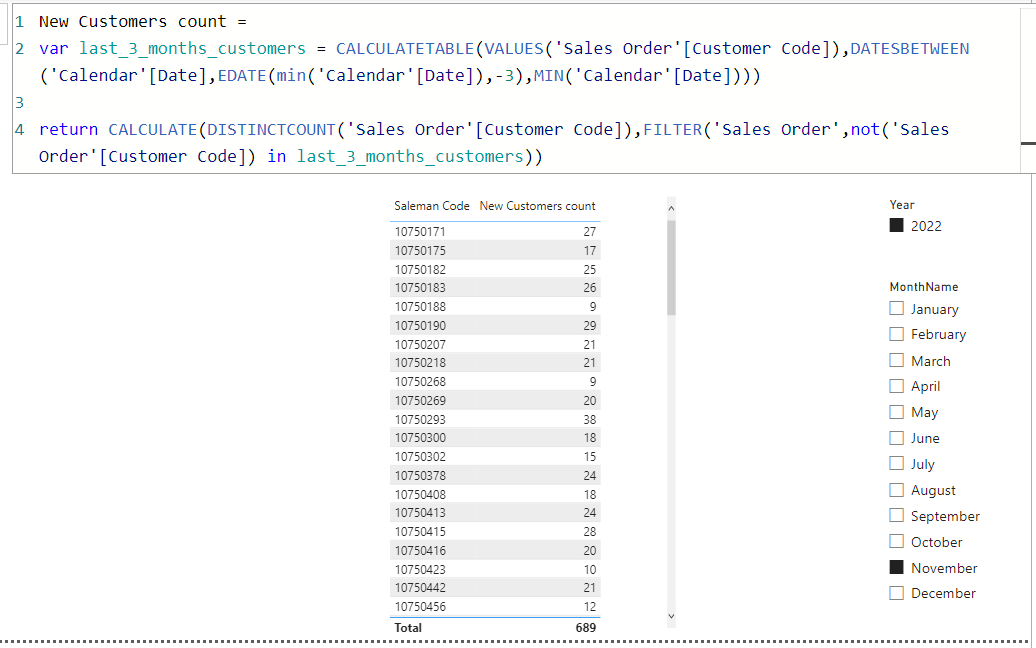The width and height of the screenshot is (1036, 648).
Task: Check the June month box
Action: (897, 438)
